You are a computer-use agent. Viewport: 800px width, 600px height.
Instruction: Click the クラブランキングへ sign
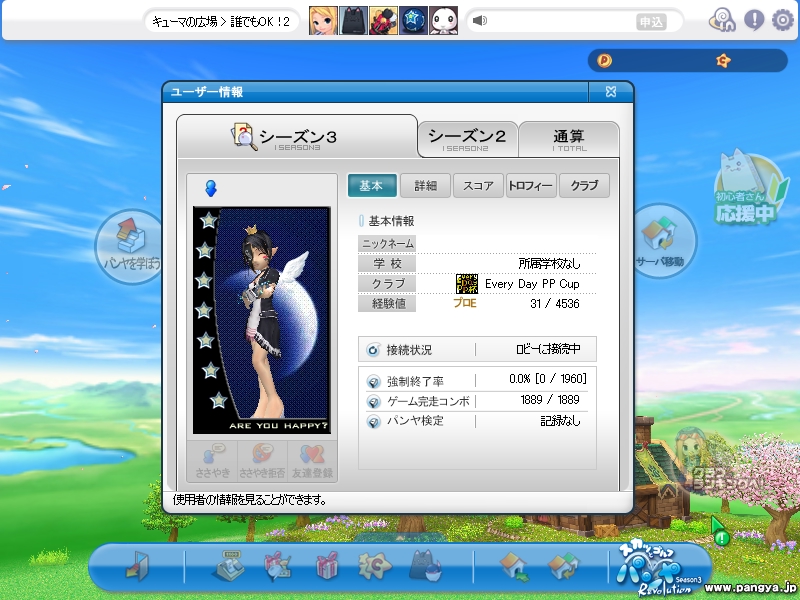(727, 478)
